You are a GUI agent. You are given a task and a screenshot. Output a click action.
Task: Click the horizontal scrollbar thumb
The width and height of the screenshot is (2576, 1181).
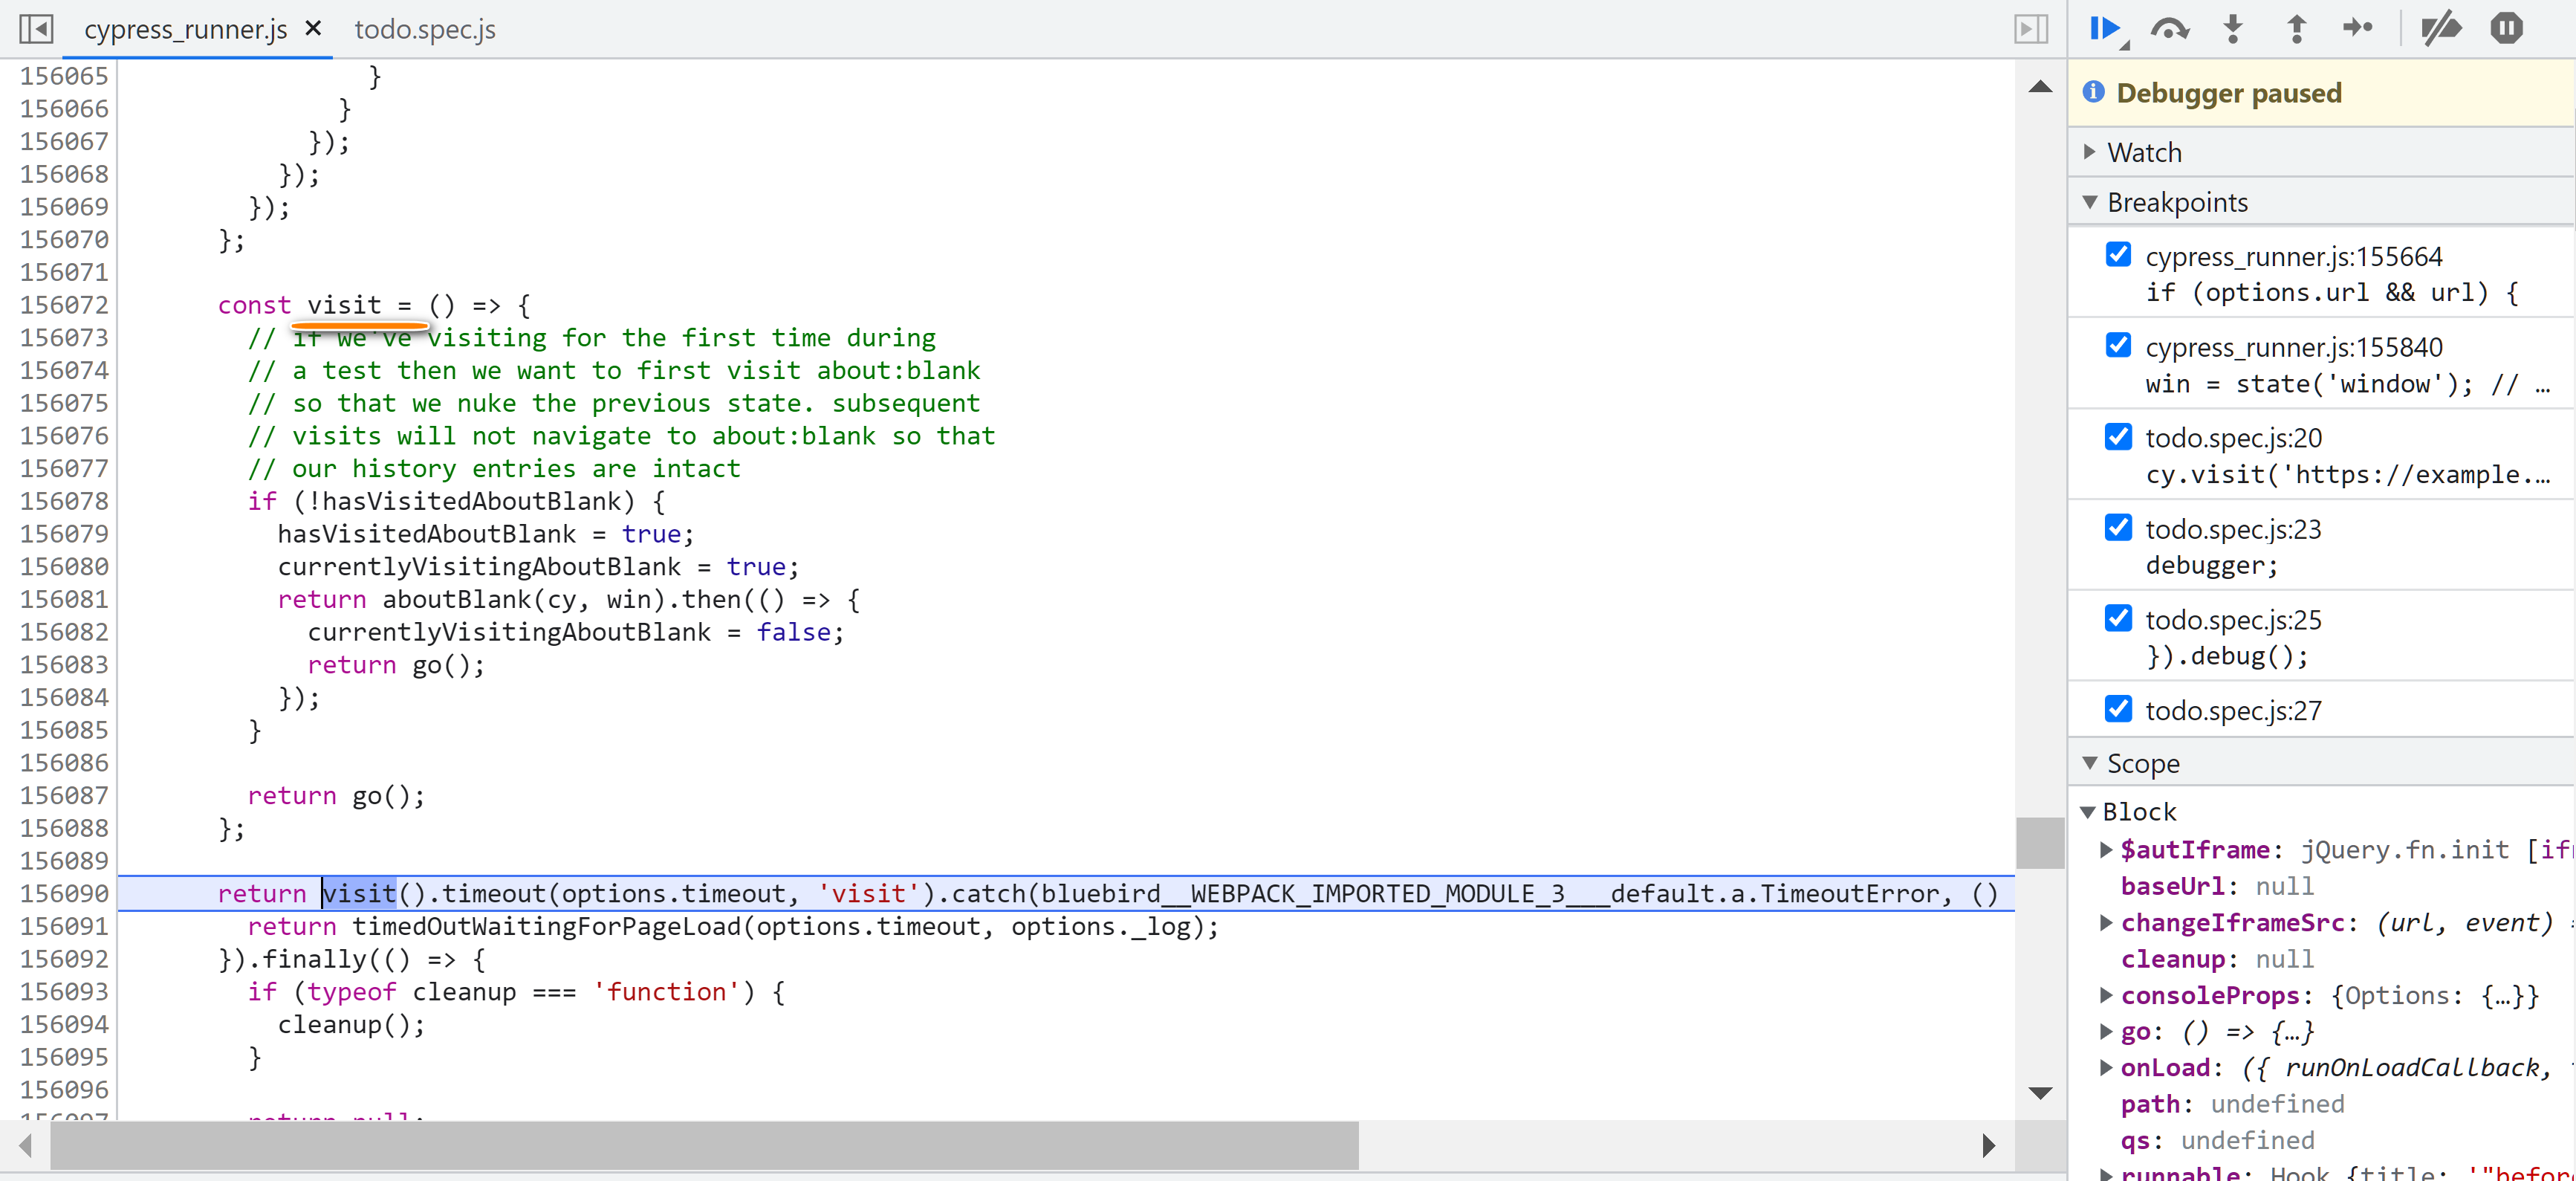pos(704,1145)
